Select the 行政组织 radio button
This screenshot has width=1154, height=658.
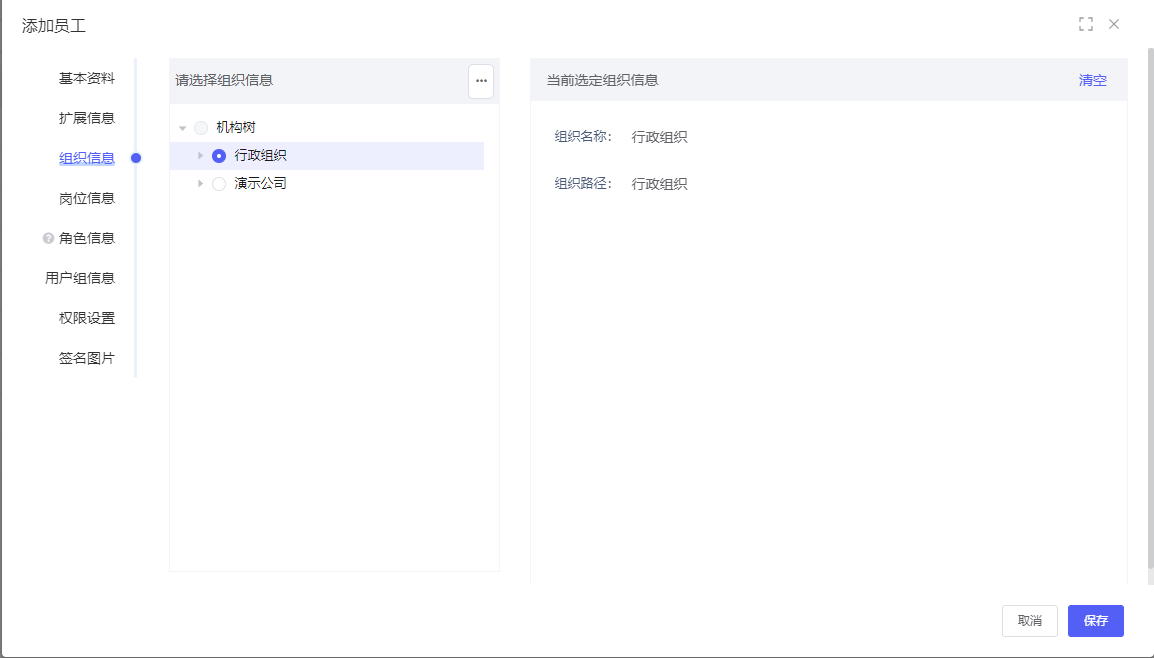point(219,156)
